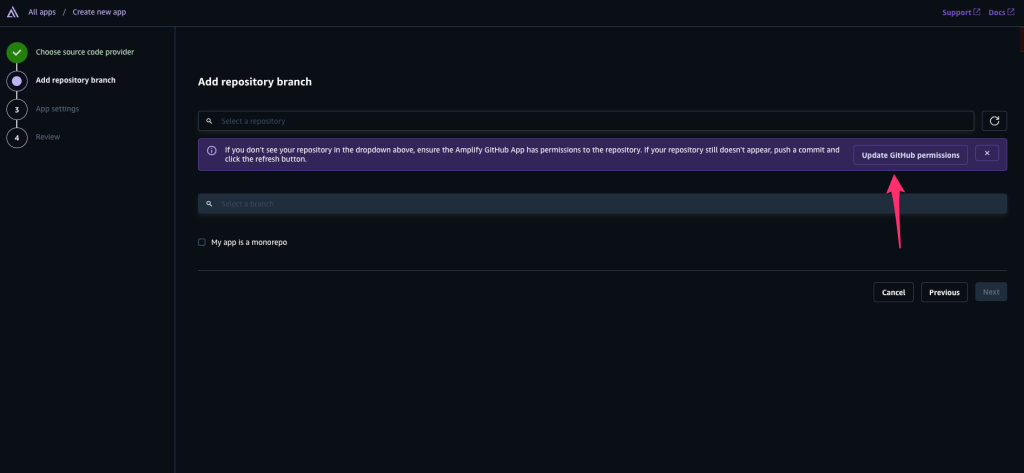Open the Docs external link
This screenshot has width=1024, height=473.
coord(1001,12)
